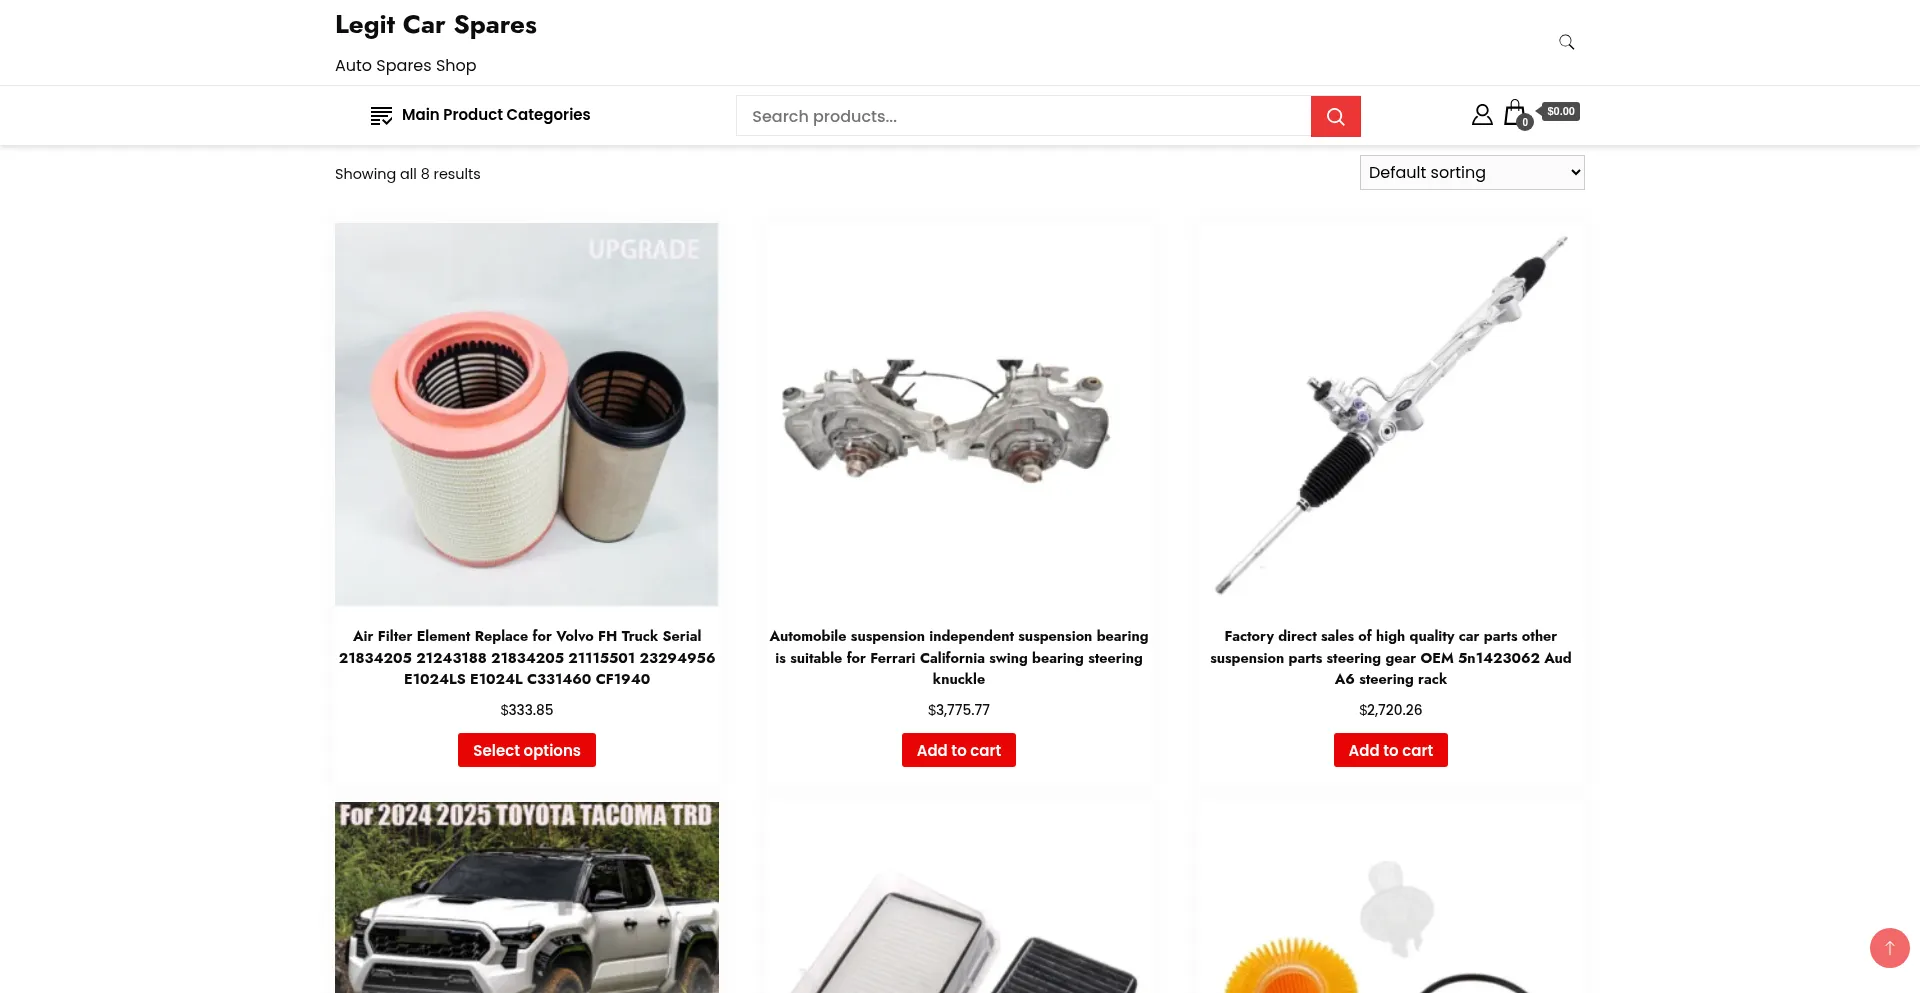Open the shopping bag cart icon
Screen dimensions: 1920x993
pos(1516,113)
